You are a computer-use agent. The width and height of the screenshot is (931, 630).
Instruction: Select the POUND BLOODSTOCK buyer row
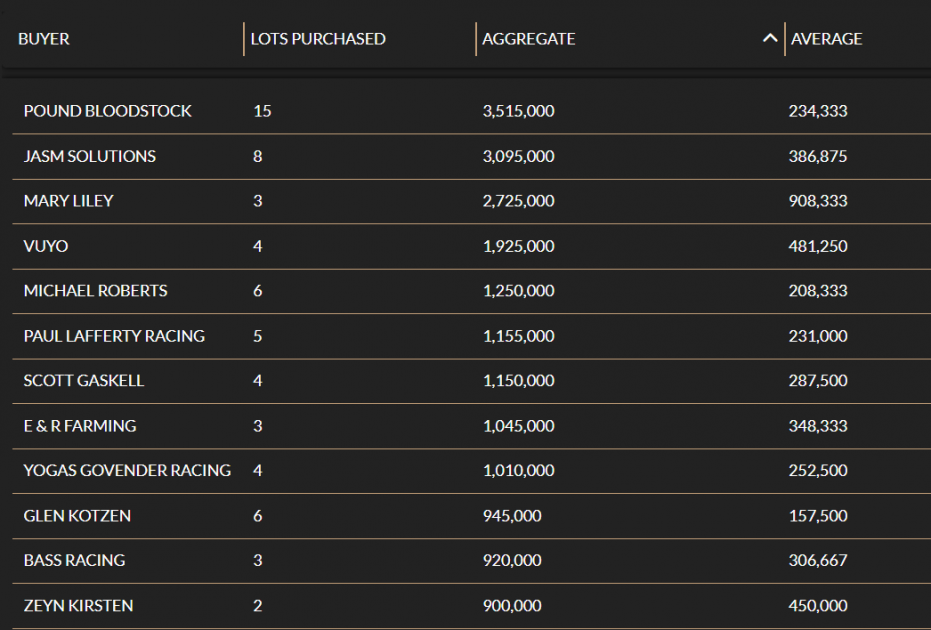107,111
